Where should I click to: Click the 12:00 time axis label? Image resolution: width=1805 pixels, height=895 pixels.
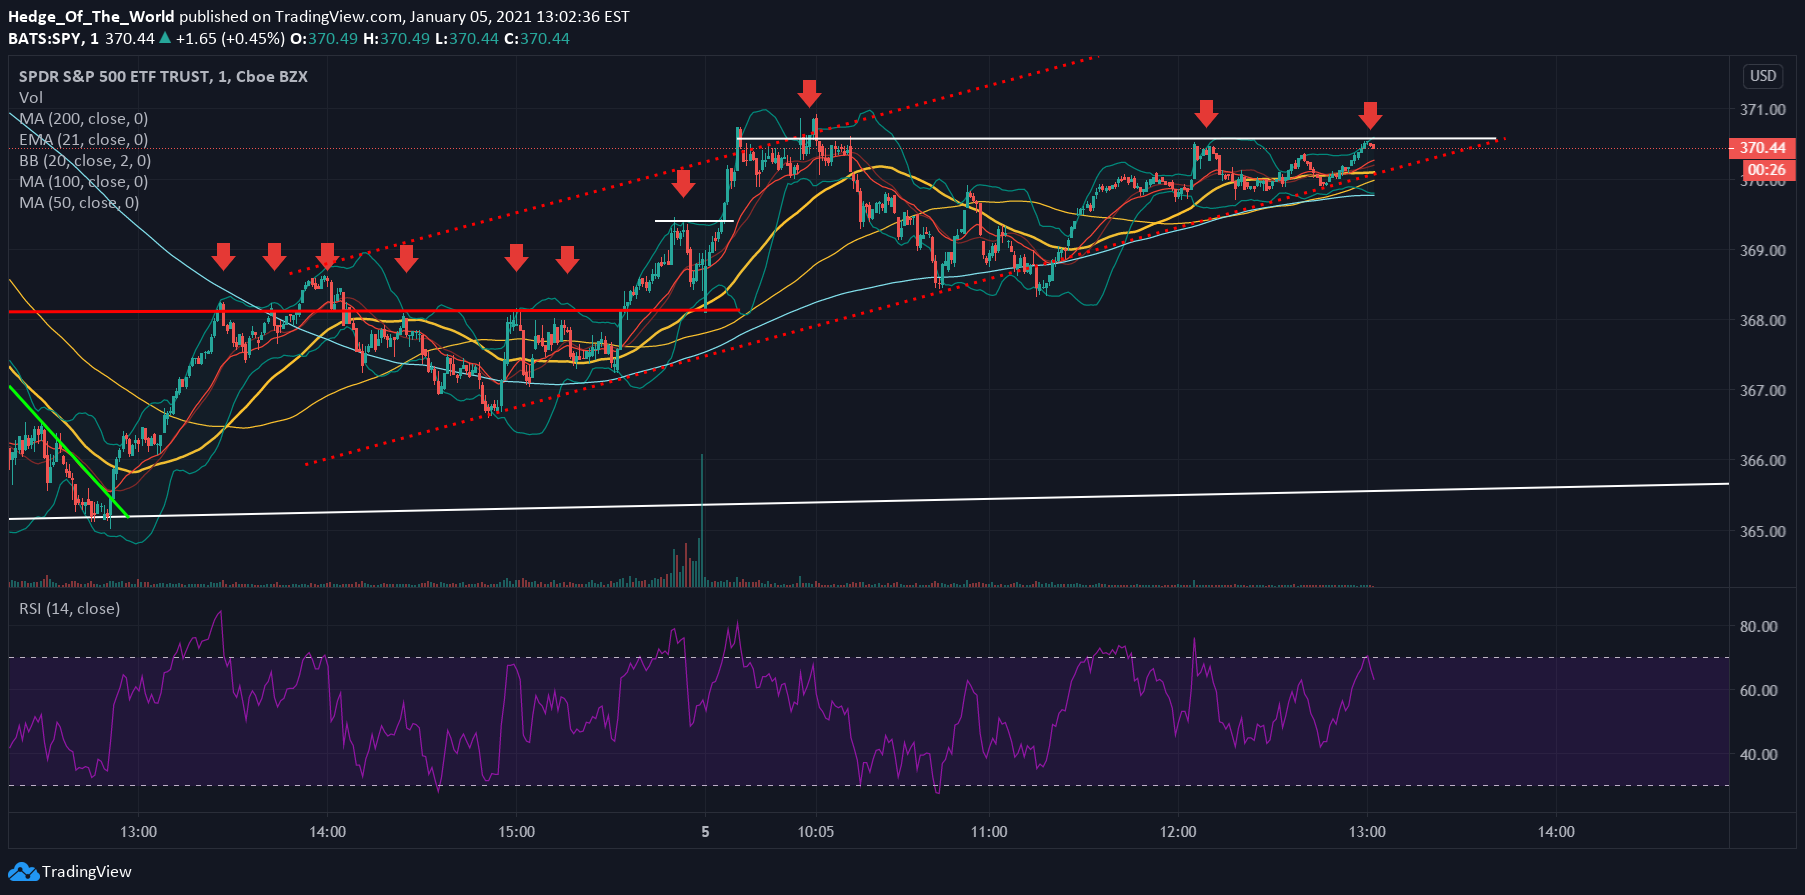[1178, 832]
